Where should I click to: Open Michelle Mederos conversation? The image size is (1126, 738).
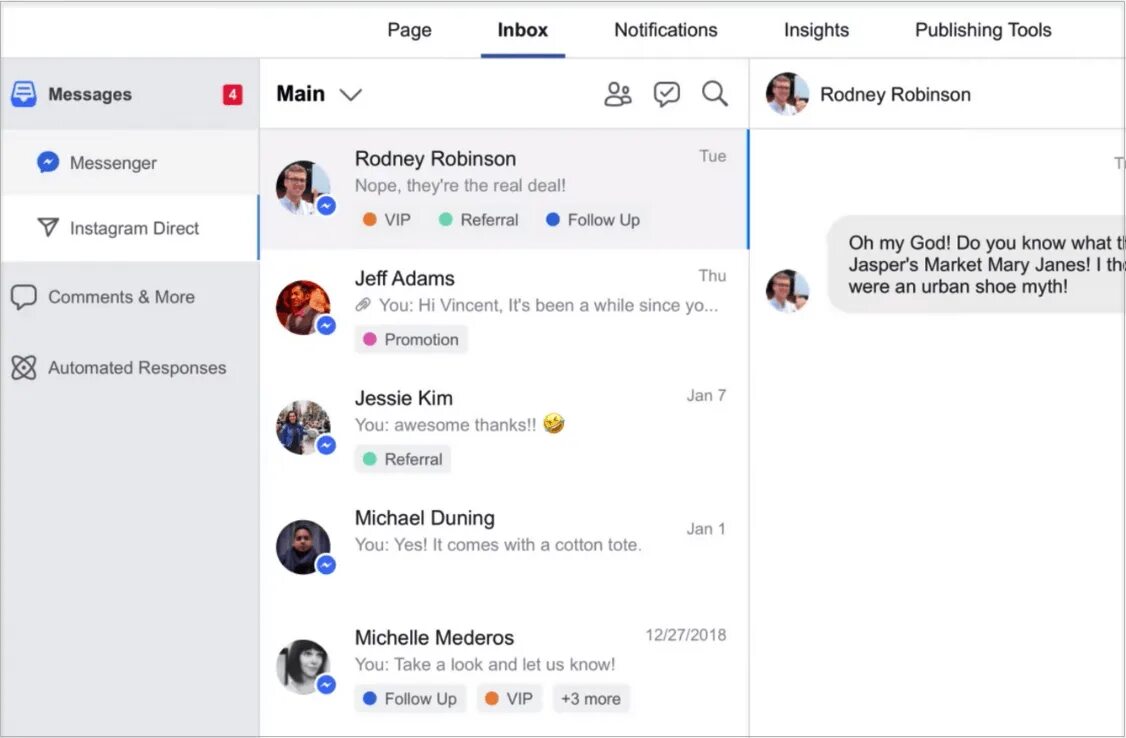pyautogui.click(x=503, y=671)
